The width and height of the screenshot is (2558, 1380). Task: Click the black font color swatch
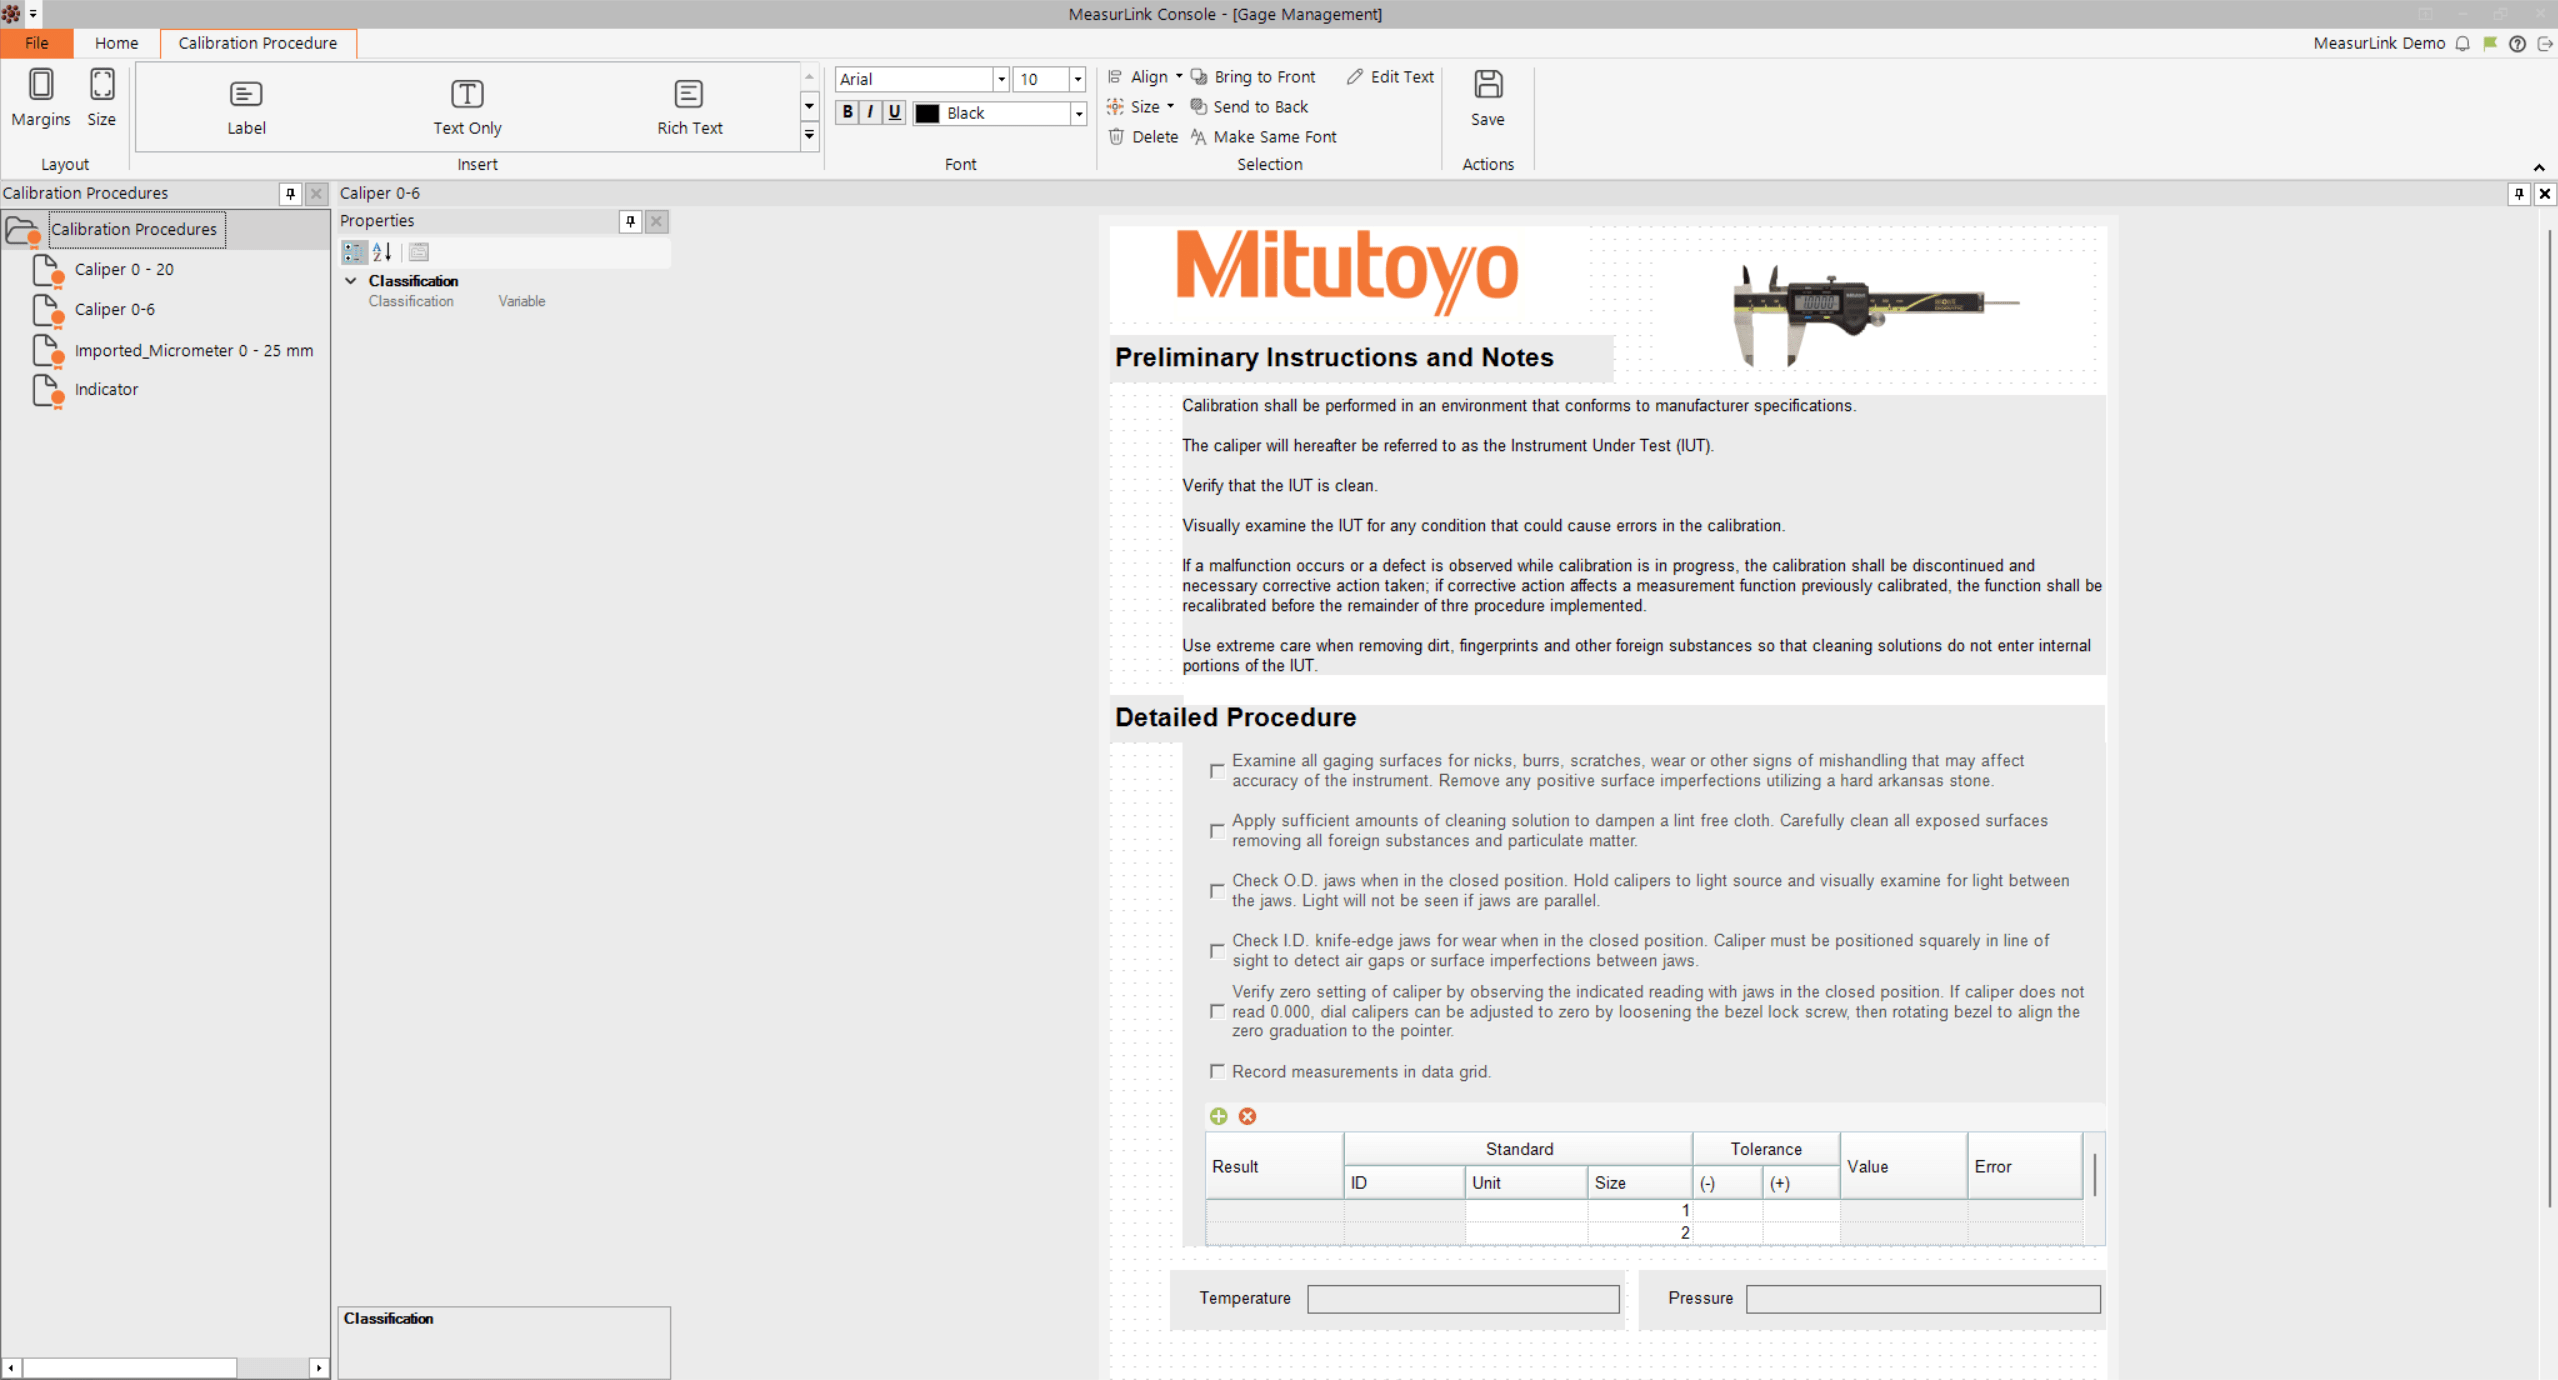[927, 114]
